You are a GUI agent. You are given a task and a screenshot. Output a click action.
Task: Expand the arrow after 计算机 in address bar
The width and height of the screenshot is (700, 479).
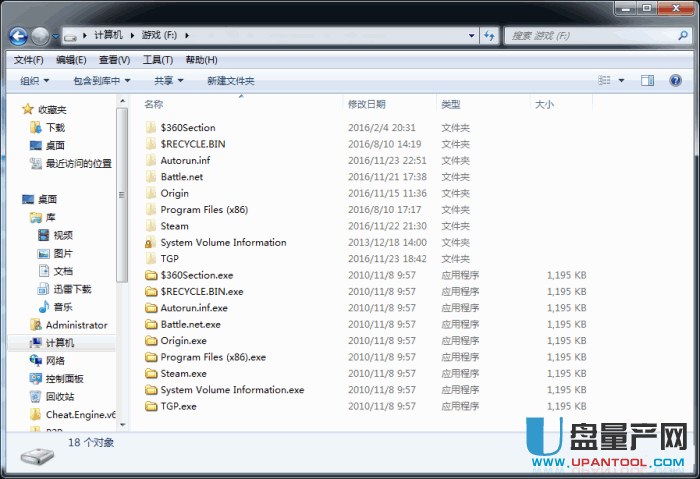[132, 35]
